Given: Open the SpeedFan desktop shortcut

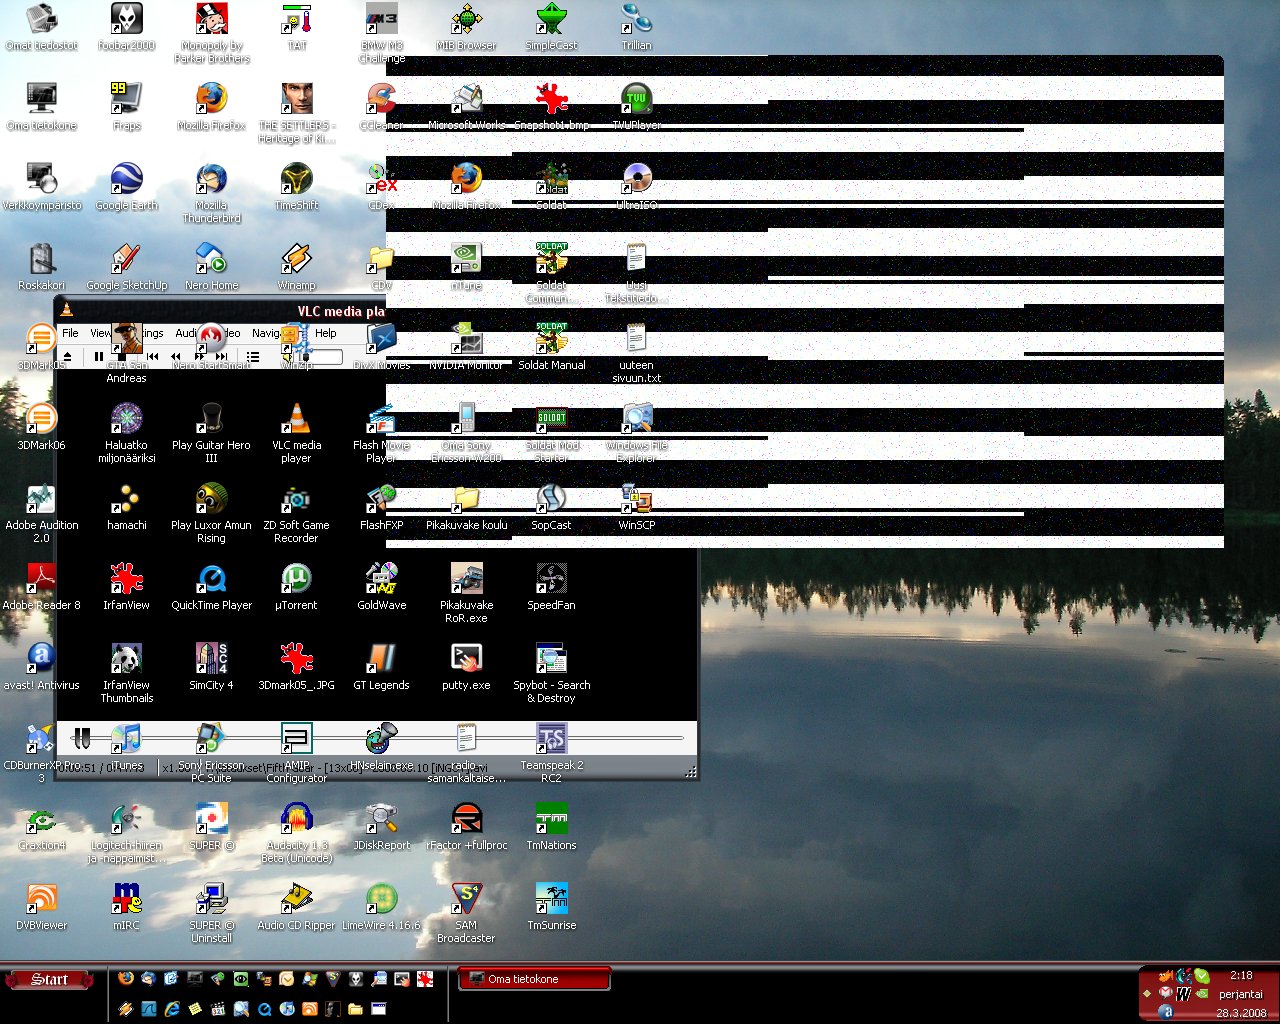Looking at the screenshot, I should [551, 581].
